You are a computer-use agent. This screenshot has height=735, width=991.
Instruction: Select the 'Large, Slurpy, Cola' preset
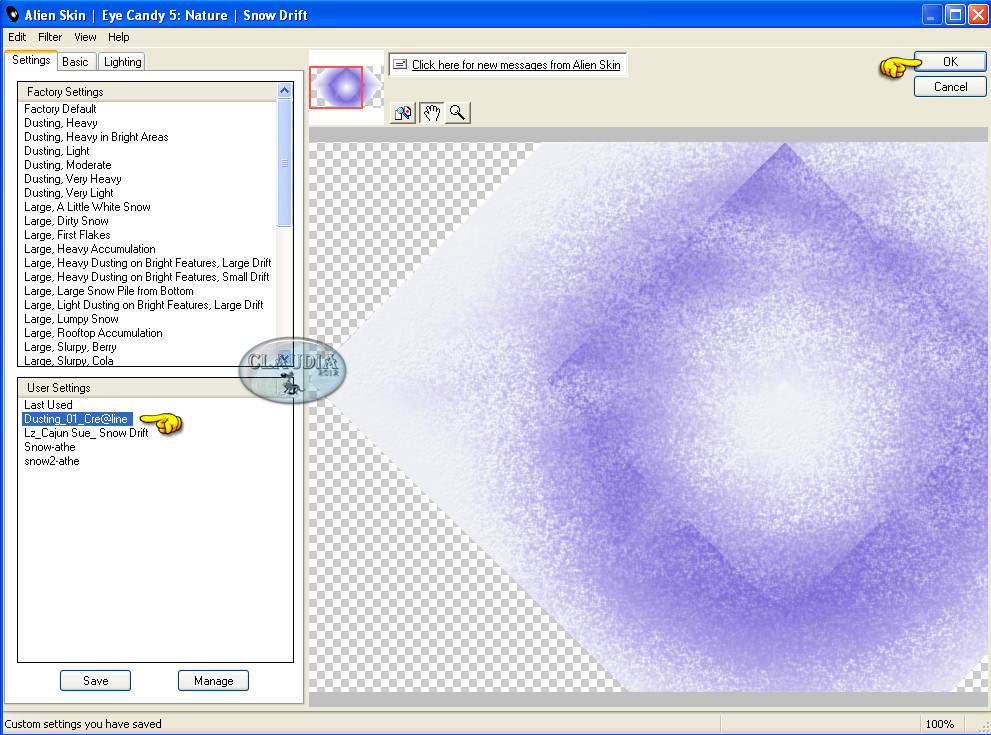pos(68,360)
